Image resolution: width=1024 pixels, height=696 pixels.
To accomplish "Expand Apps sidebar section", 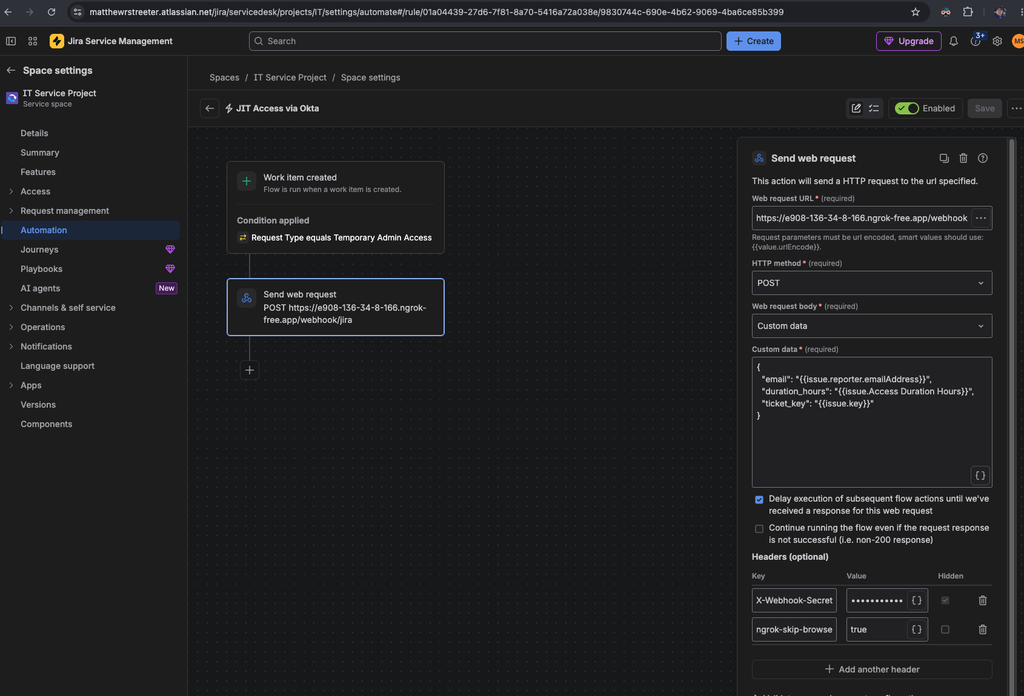I will pos(11,385).
